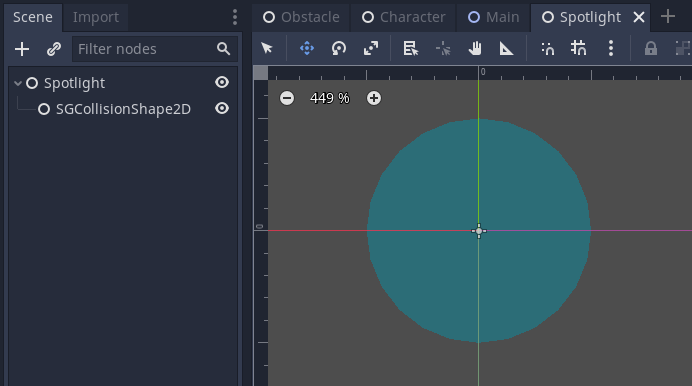Open the Obstacle scene tab
This screenshot has width=692, height=386.
click(x=301, y=17)
